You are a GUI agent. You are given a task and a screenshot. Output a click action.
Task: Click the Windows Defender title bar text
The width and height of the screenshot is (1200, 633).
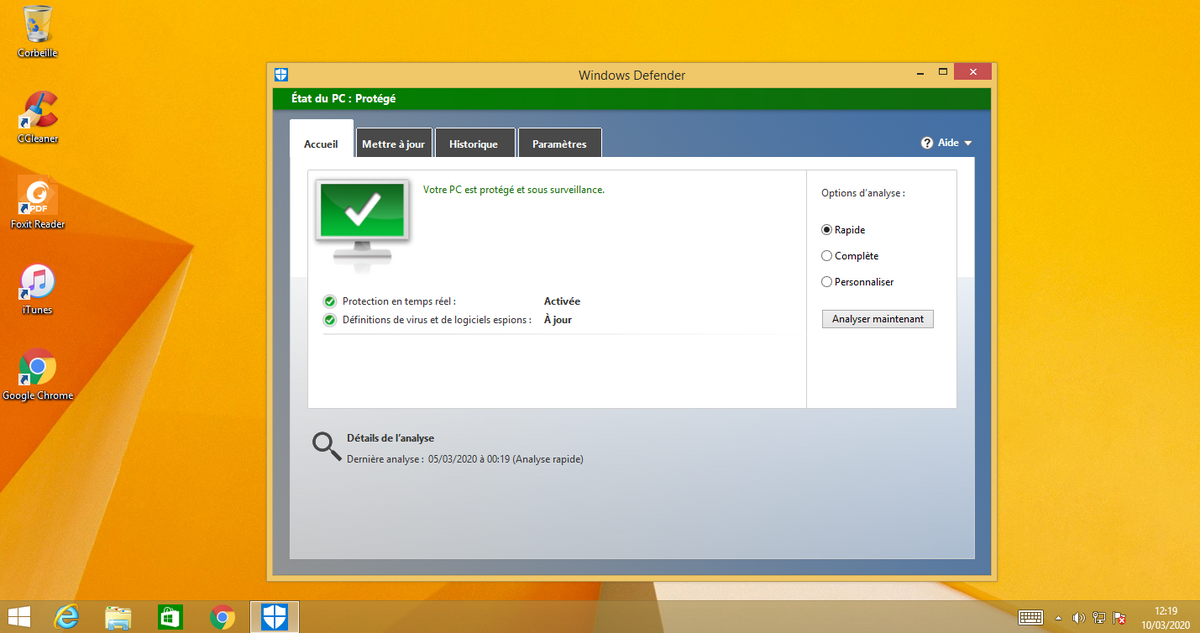632,75
